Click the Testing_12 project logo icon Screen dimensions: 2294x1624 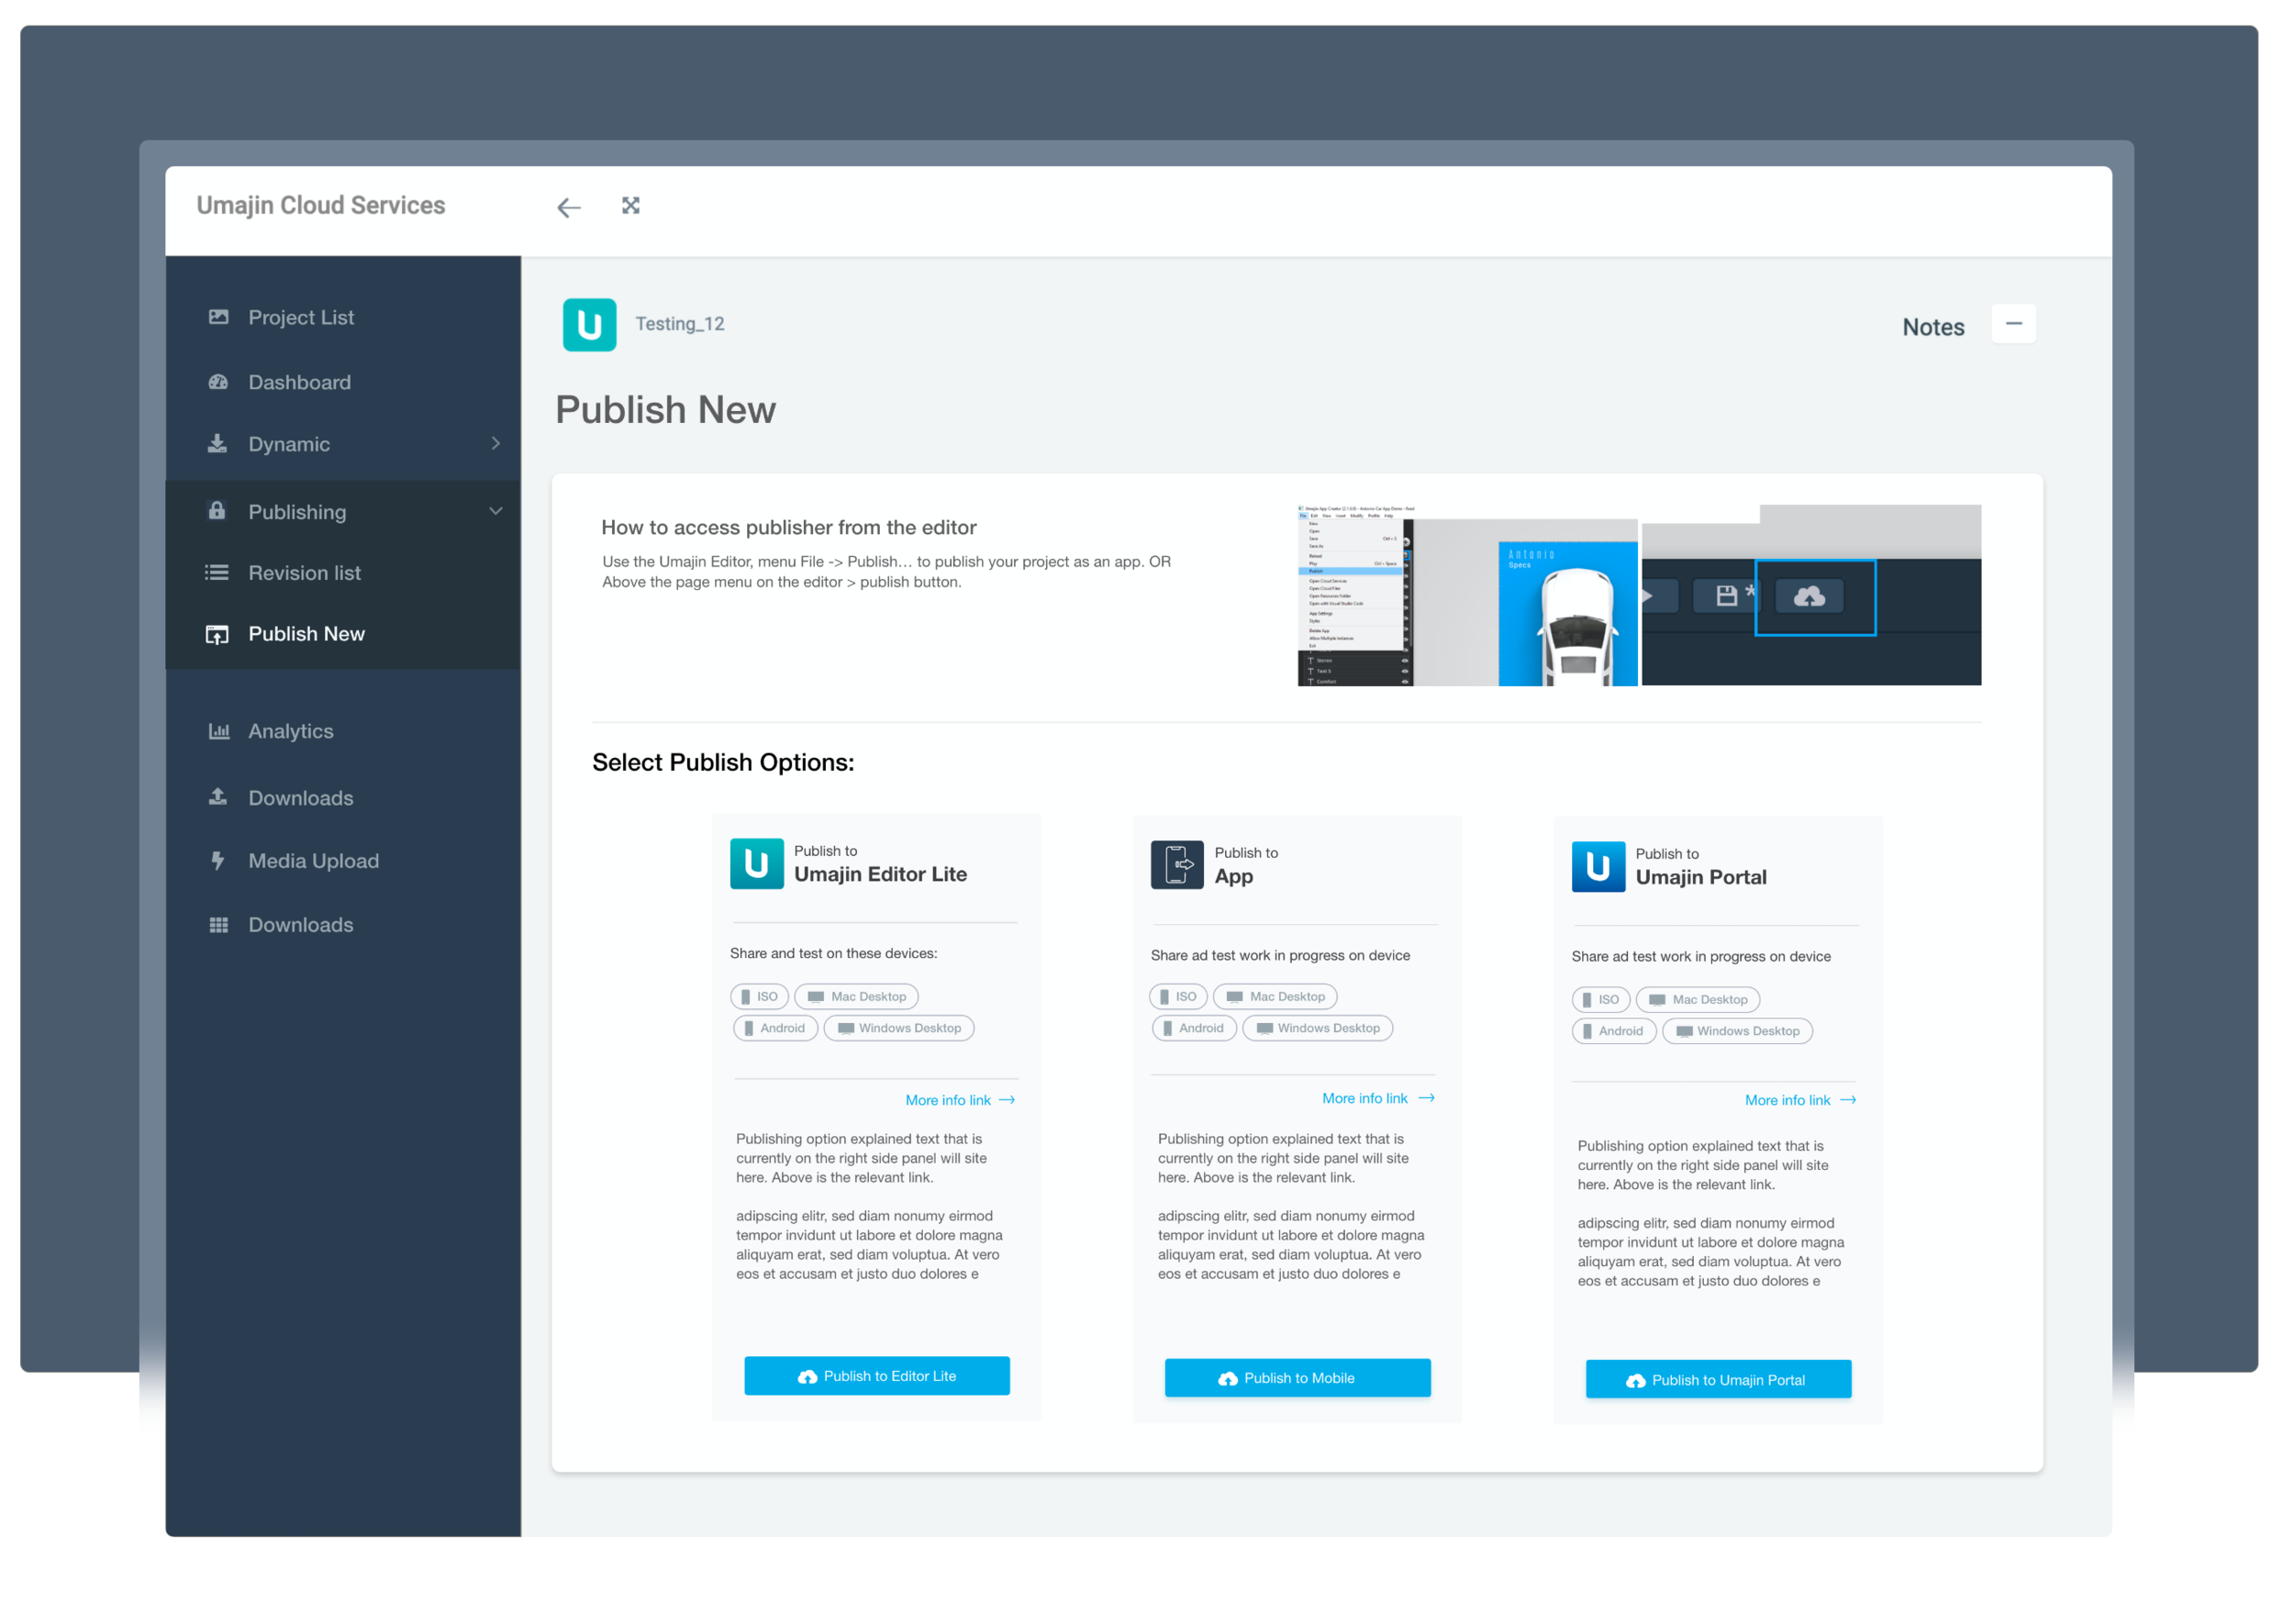pyautogui.click(x=589, y=324)
